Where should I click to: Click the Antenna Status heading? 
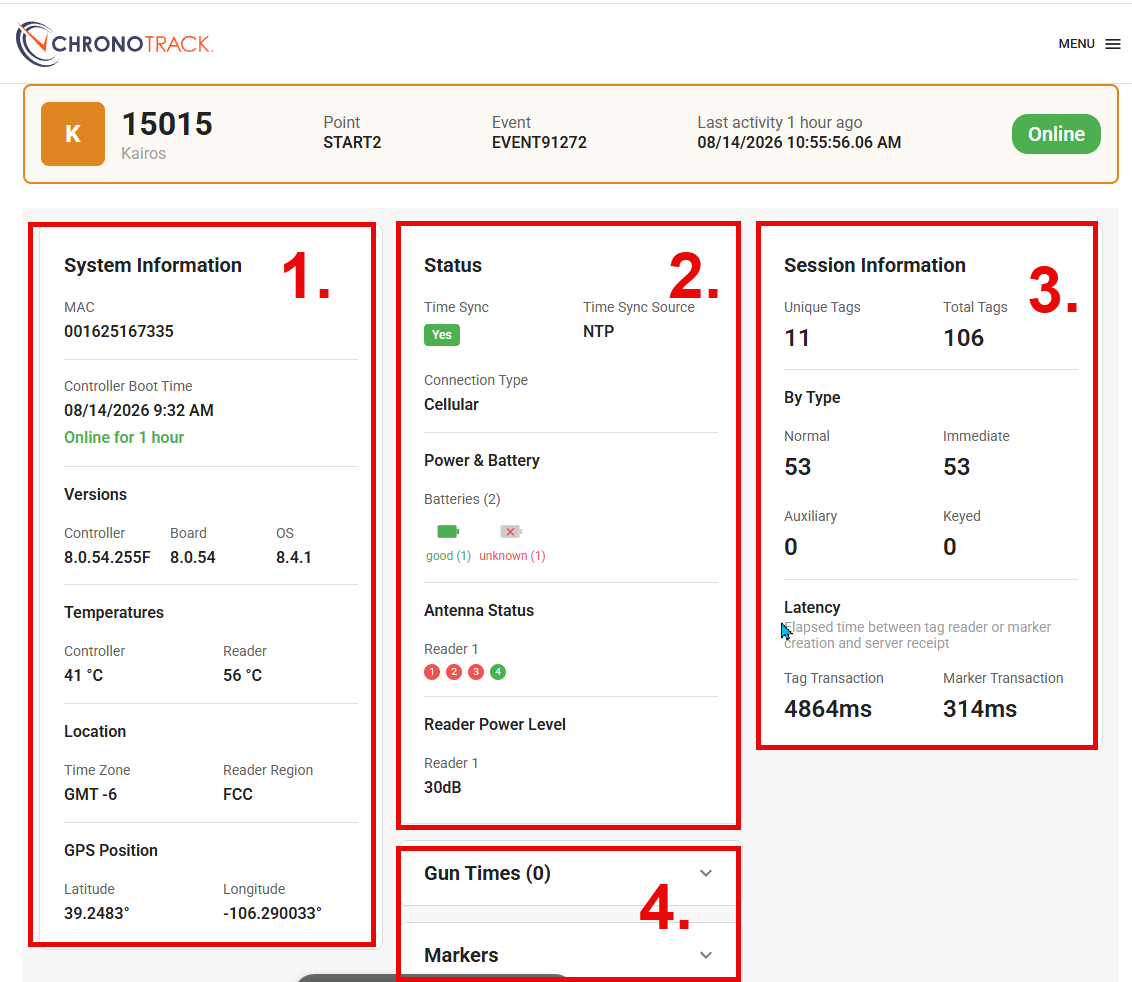[479, 610]
